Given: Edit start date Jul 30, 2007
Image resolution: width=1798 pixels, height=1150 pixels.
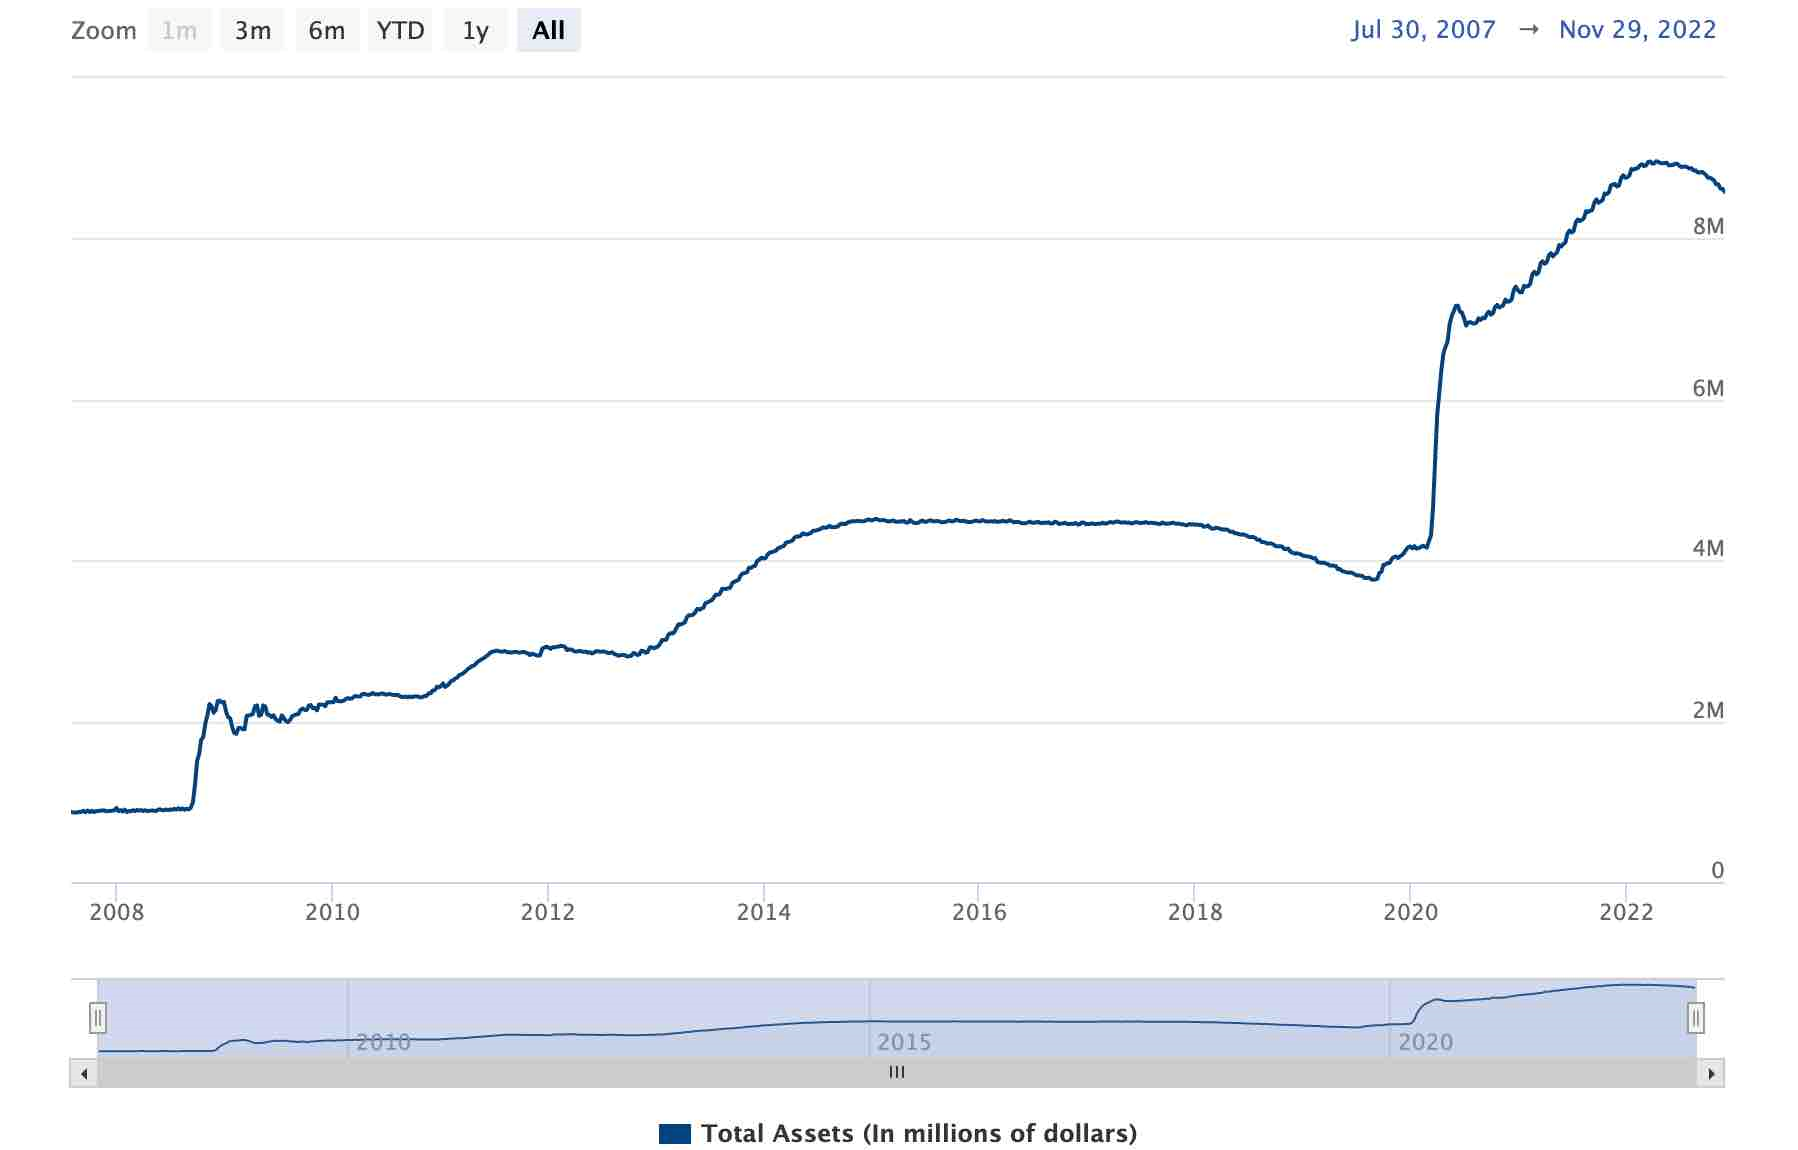Looking at the screenshot, I should 1423,30.
